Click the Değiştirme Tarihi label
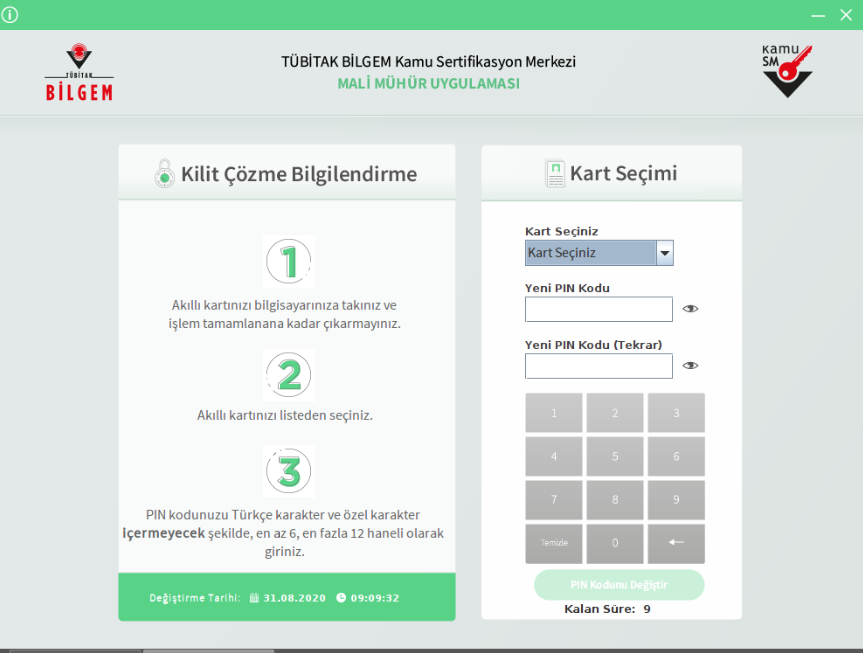The height and width of the screenshot is (653, 863). click(195, 598)
